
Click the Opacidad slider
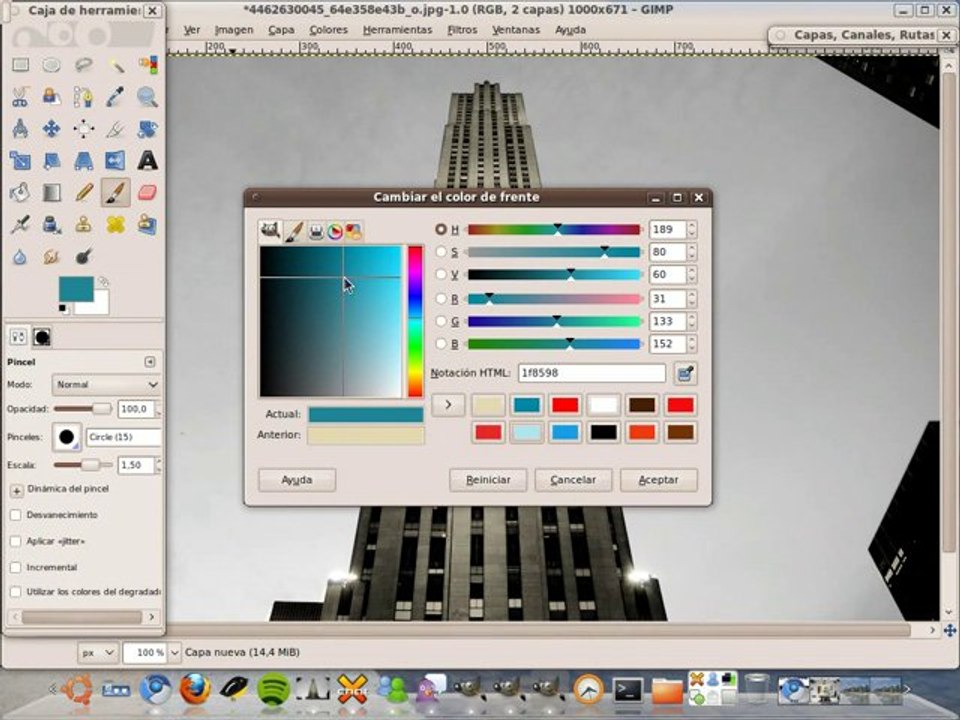82,409
